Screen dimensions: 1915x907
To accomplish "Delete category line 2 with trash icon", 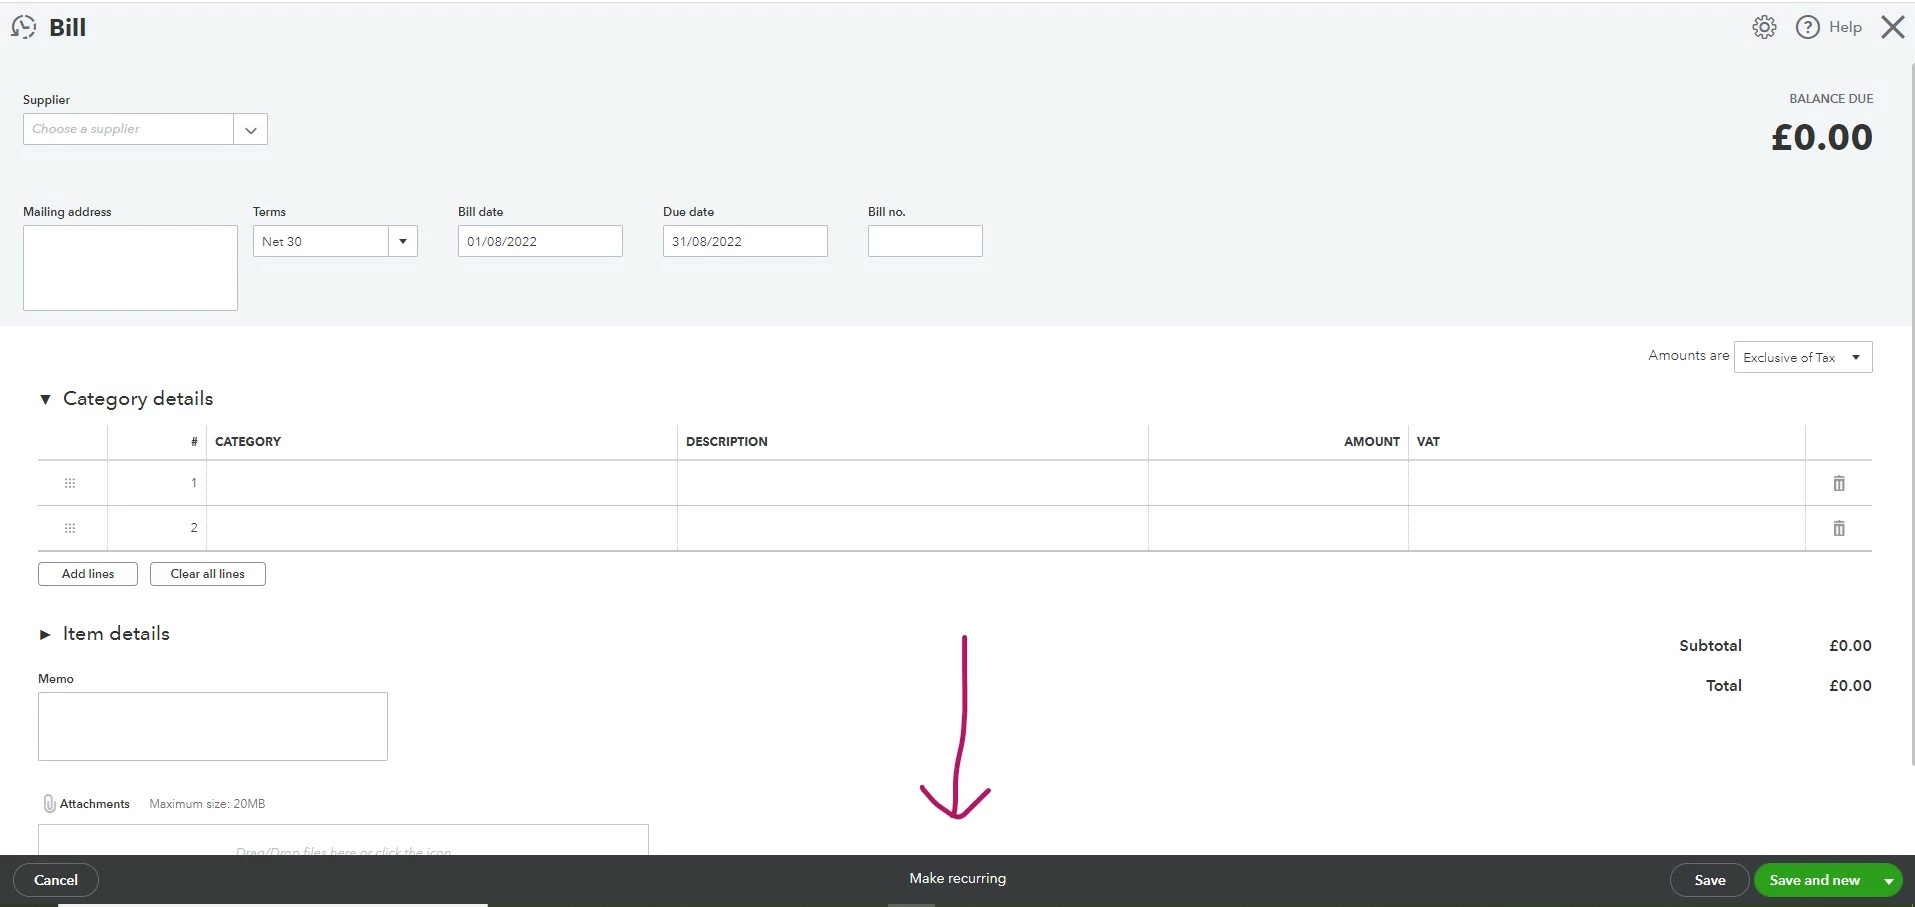I will [x=1838, y=528].
